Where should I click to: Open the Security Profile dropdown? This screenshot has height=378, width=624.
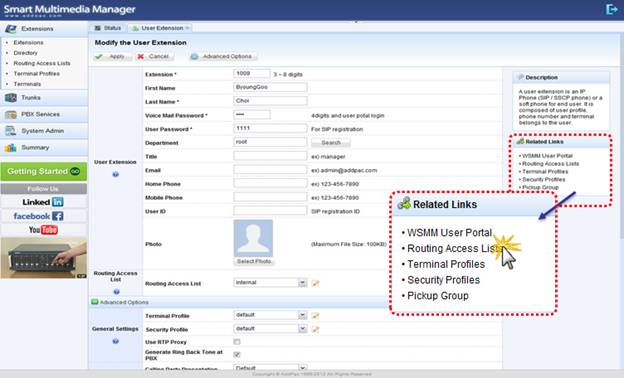270,329
